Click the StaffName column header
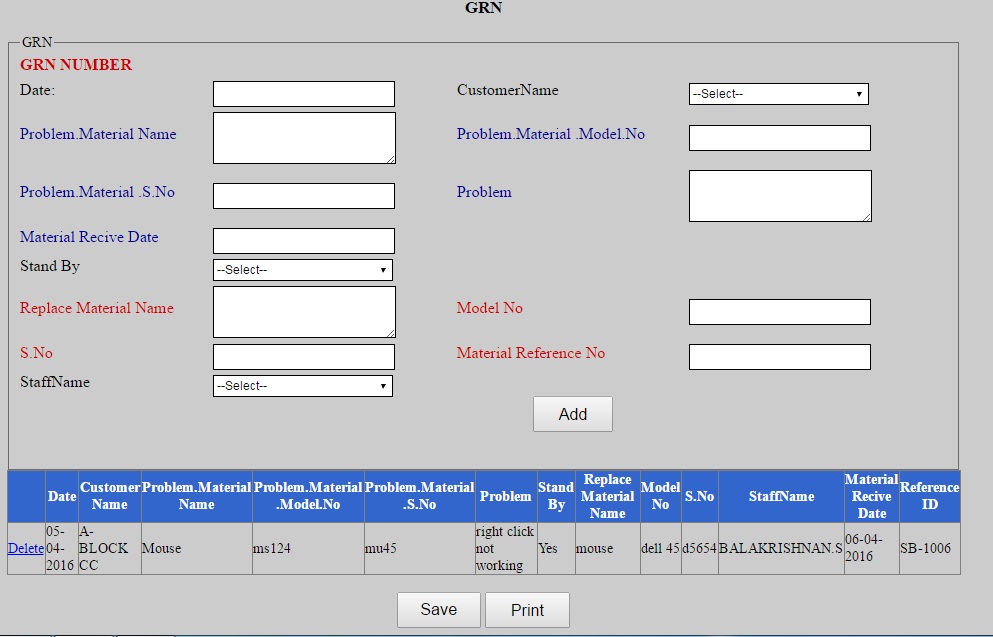 tap(782, 495)
